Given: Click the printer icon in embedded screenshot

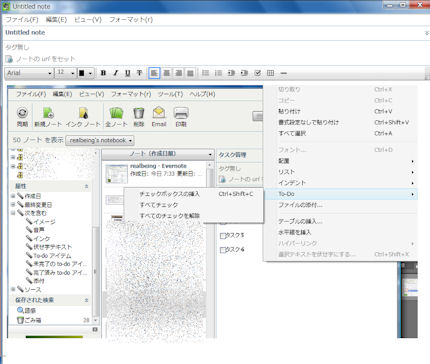Looking at the screenshot, I should 181,113.
